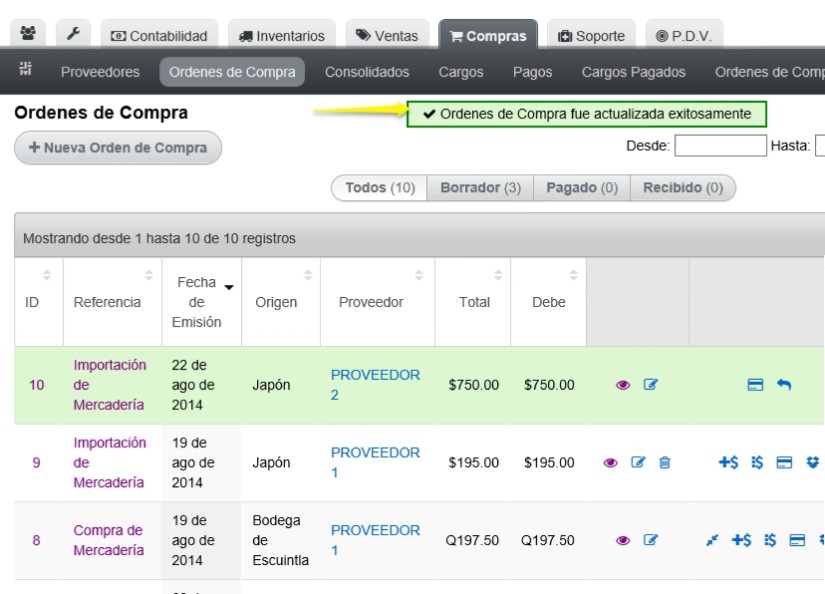Click credit card icon in order 10 row
The width and height of the screenshot is (825, 594).
pos(755,385)
